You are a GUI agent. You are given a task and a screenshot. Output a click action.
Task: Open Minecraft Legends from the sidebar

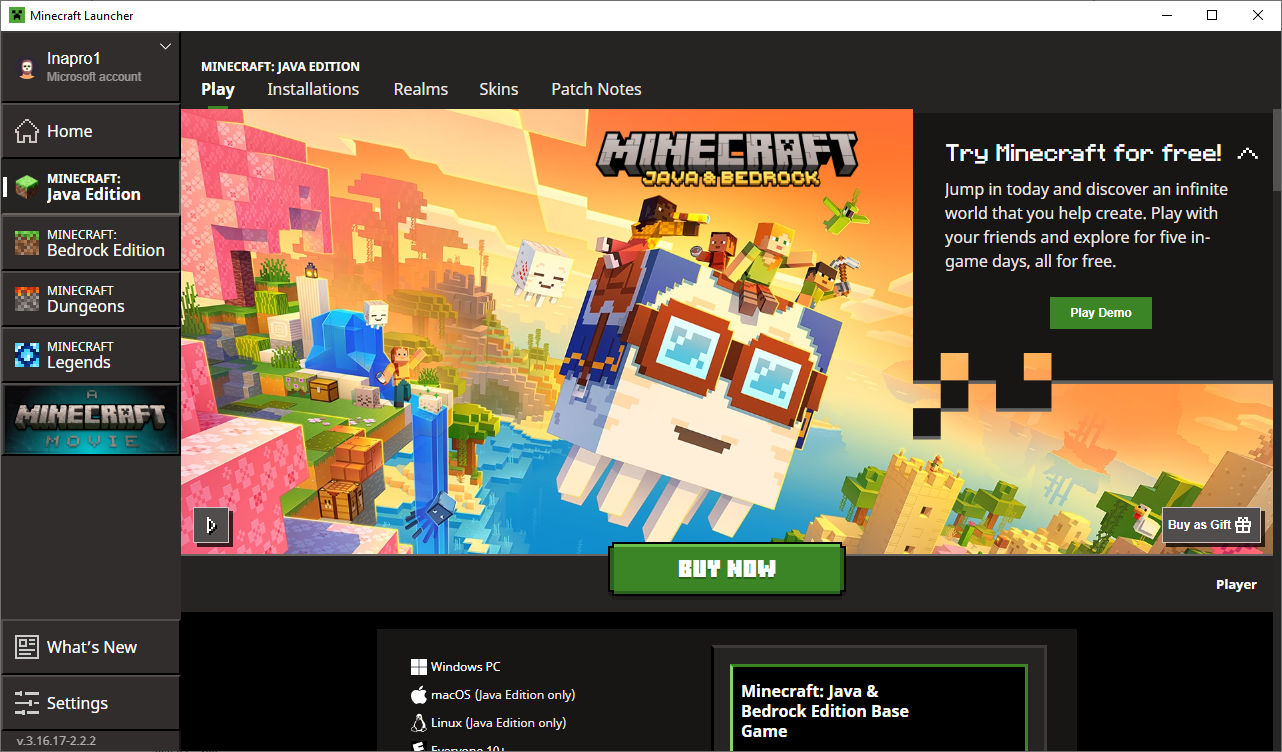(x=90, y=355)
